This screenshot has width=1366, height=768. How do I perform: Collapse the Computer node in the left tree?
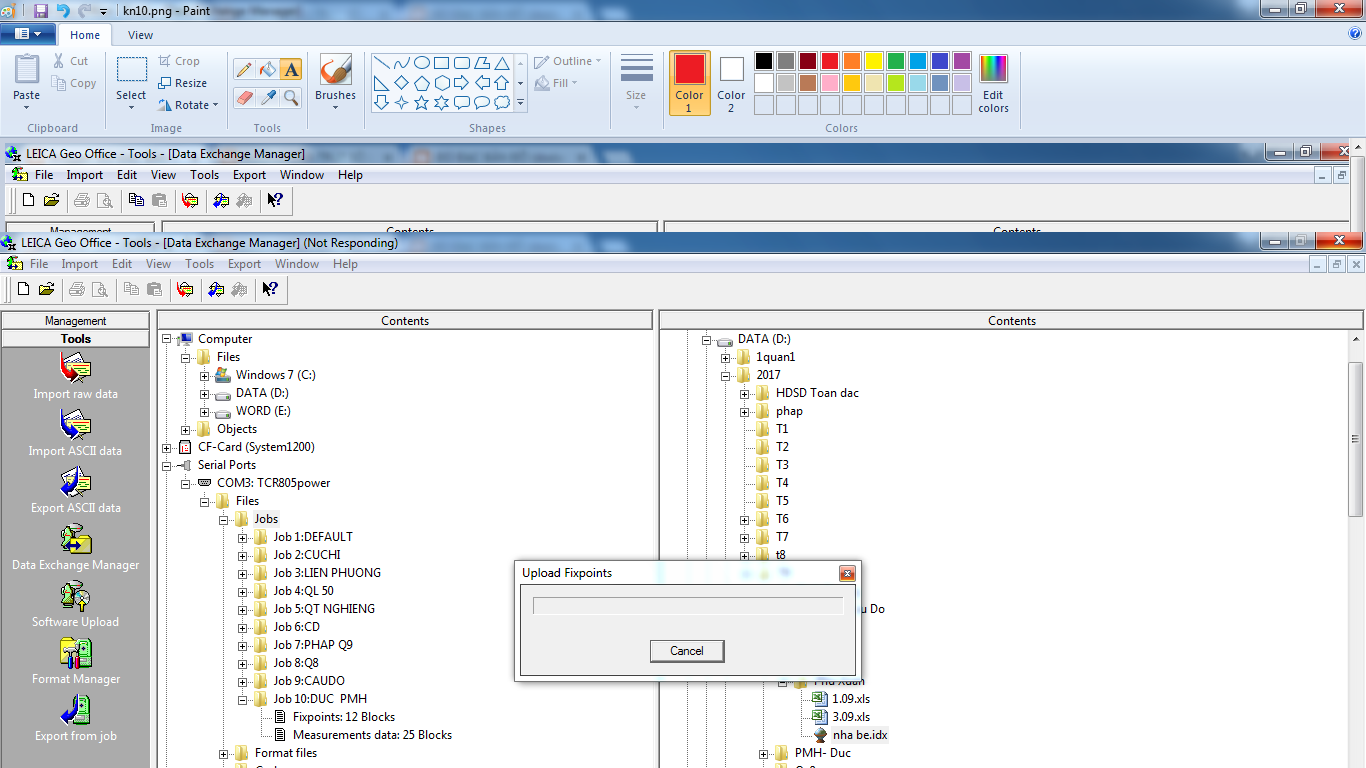(x=167, y=339)
